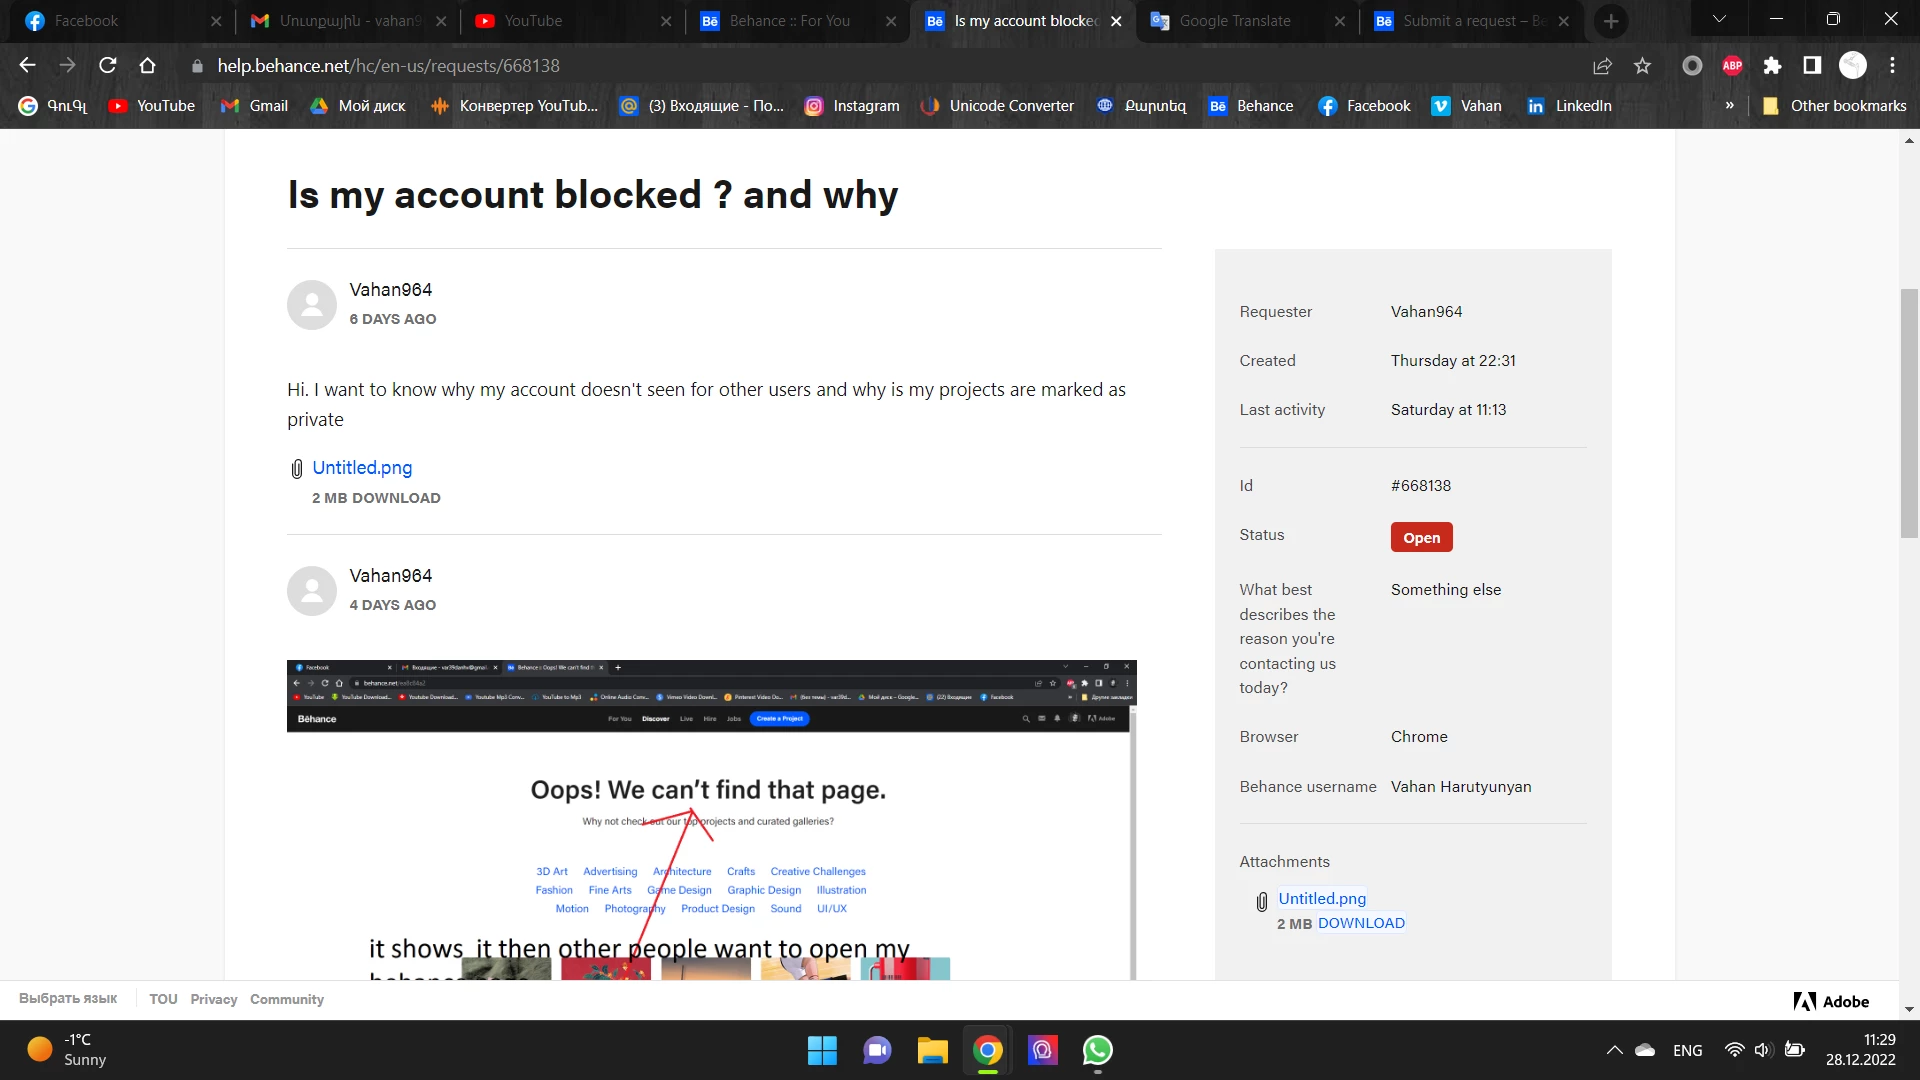Open the tab search dropdown arrow
Viewport: 1920px width, 1080px height.
click(x=1719, y=20)
